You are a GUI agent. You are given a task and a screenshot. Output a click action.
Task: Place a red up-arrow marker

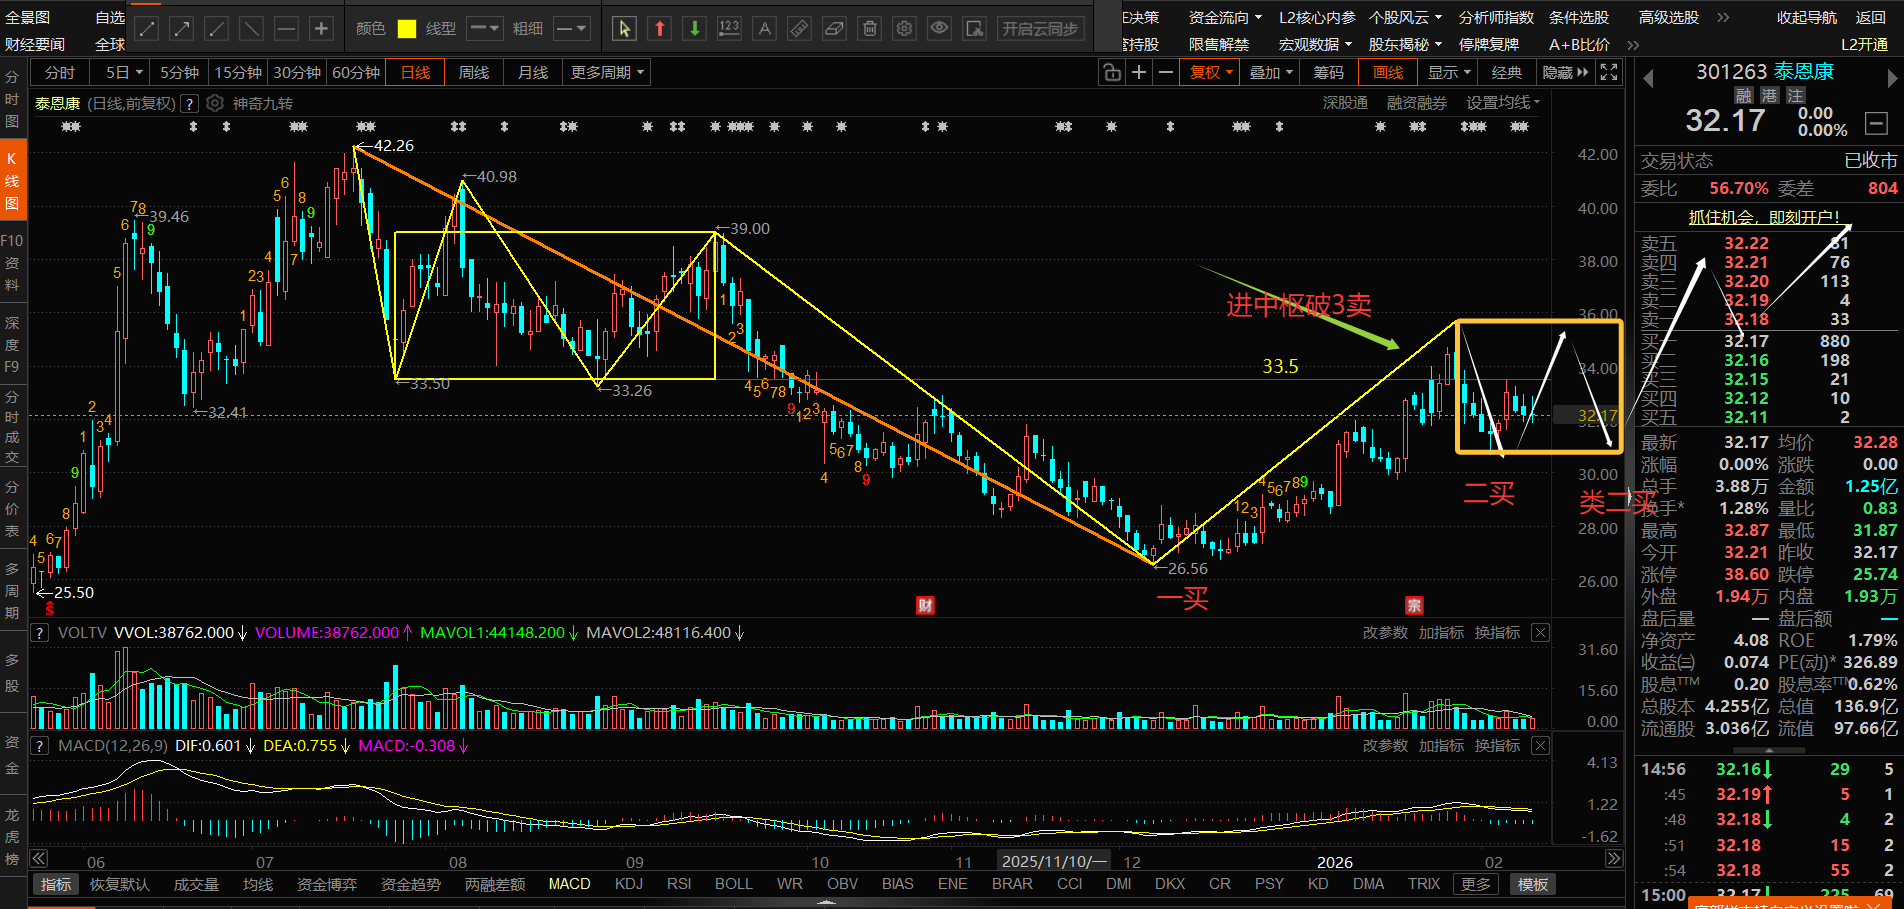[x=659, y=29]
